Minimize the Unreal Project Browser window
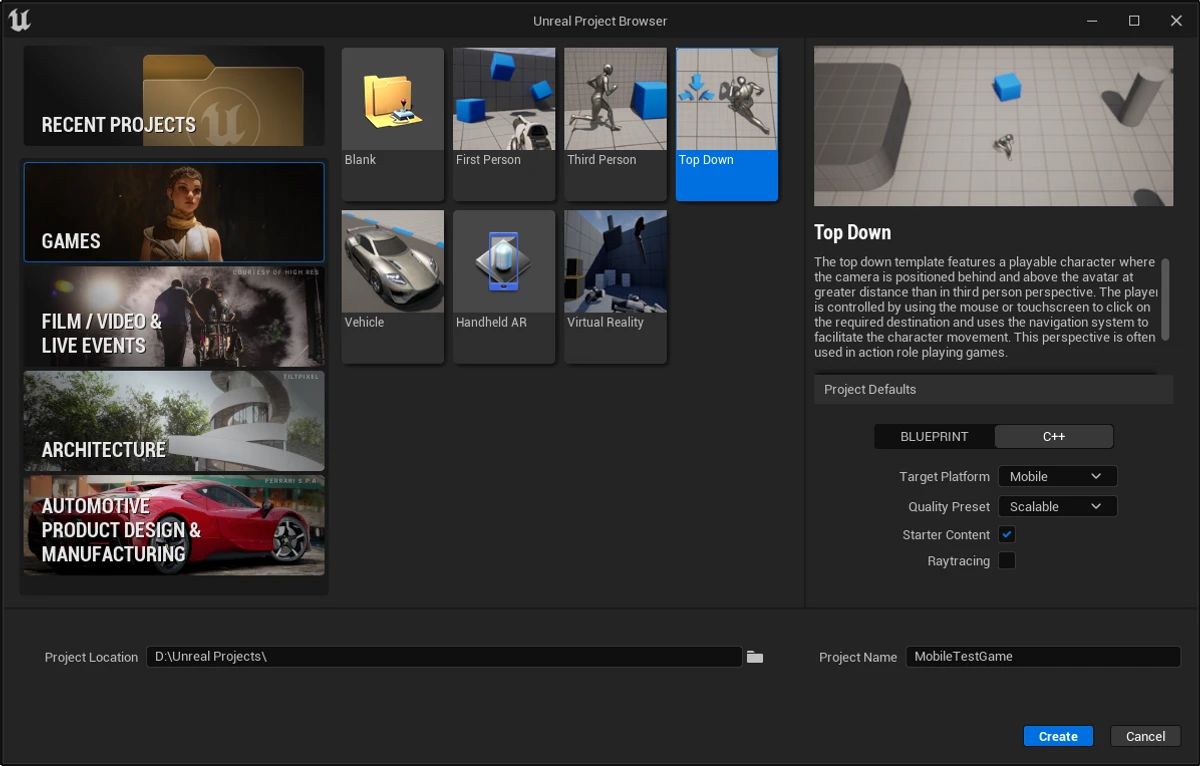Viewport: 1200px width, 766px height. coord(1092,20)
